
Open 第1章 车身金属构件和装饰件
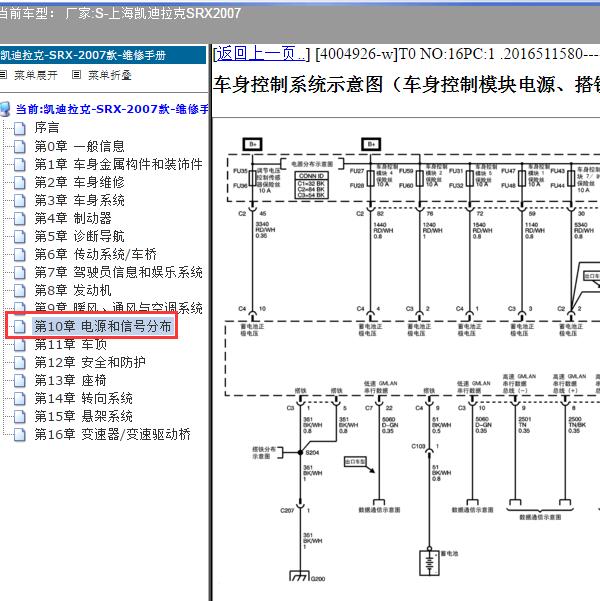[x=118, y=164]
